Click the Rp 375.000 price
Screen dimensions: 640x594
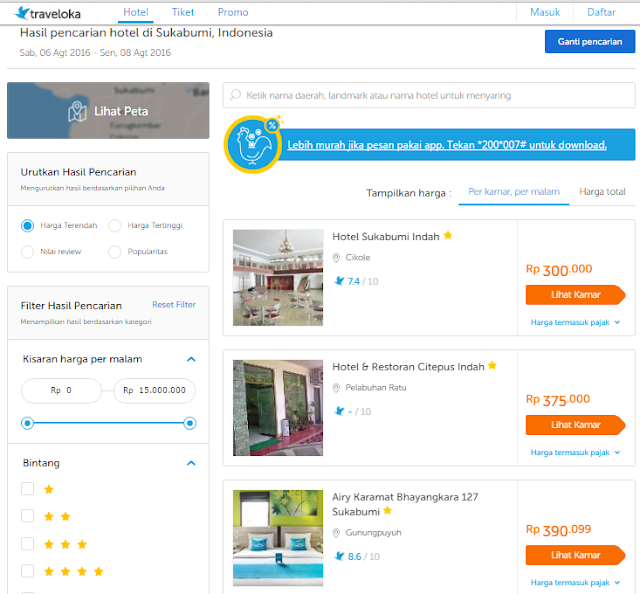click(558, 400)
